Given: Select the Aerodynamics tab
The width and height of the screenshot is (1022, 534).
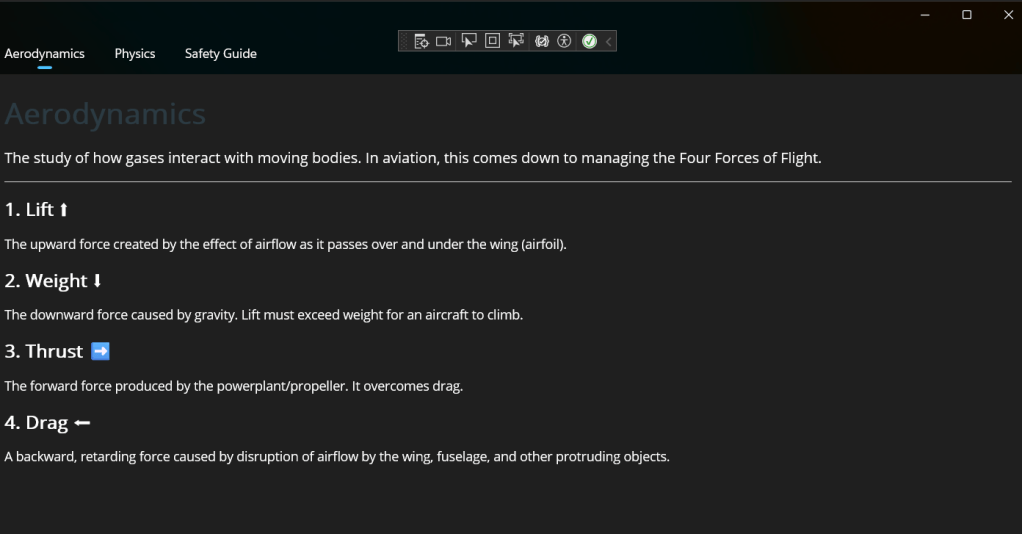Looking at the screenshot, I should pyautogui.click(x=44, y=53).
